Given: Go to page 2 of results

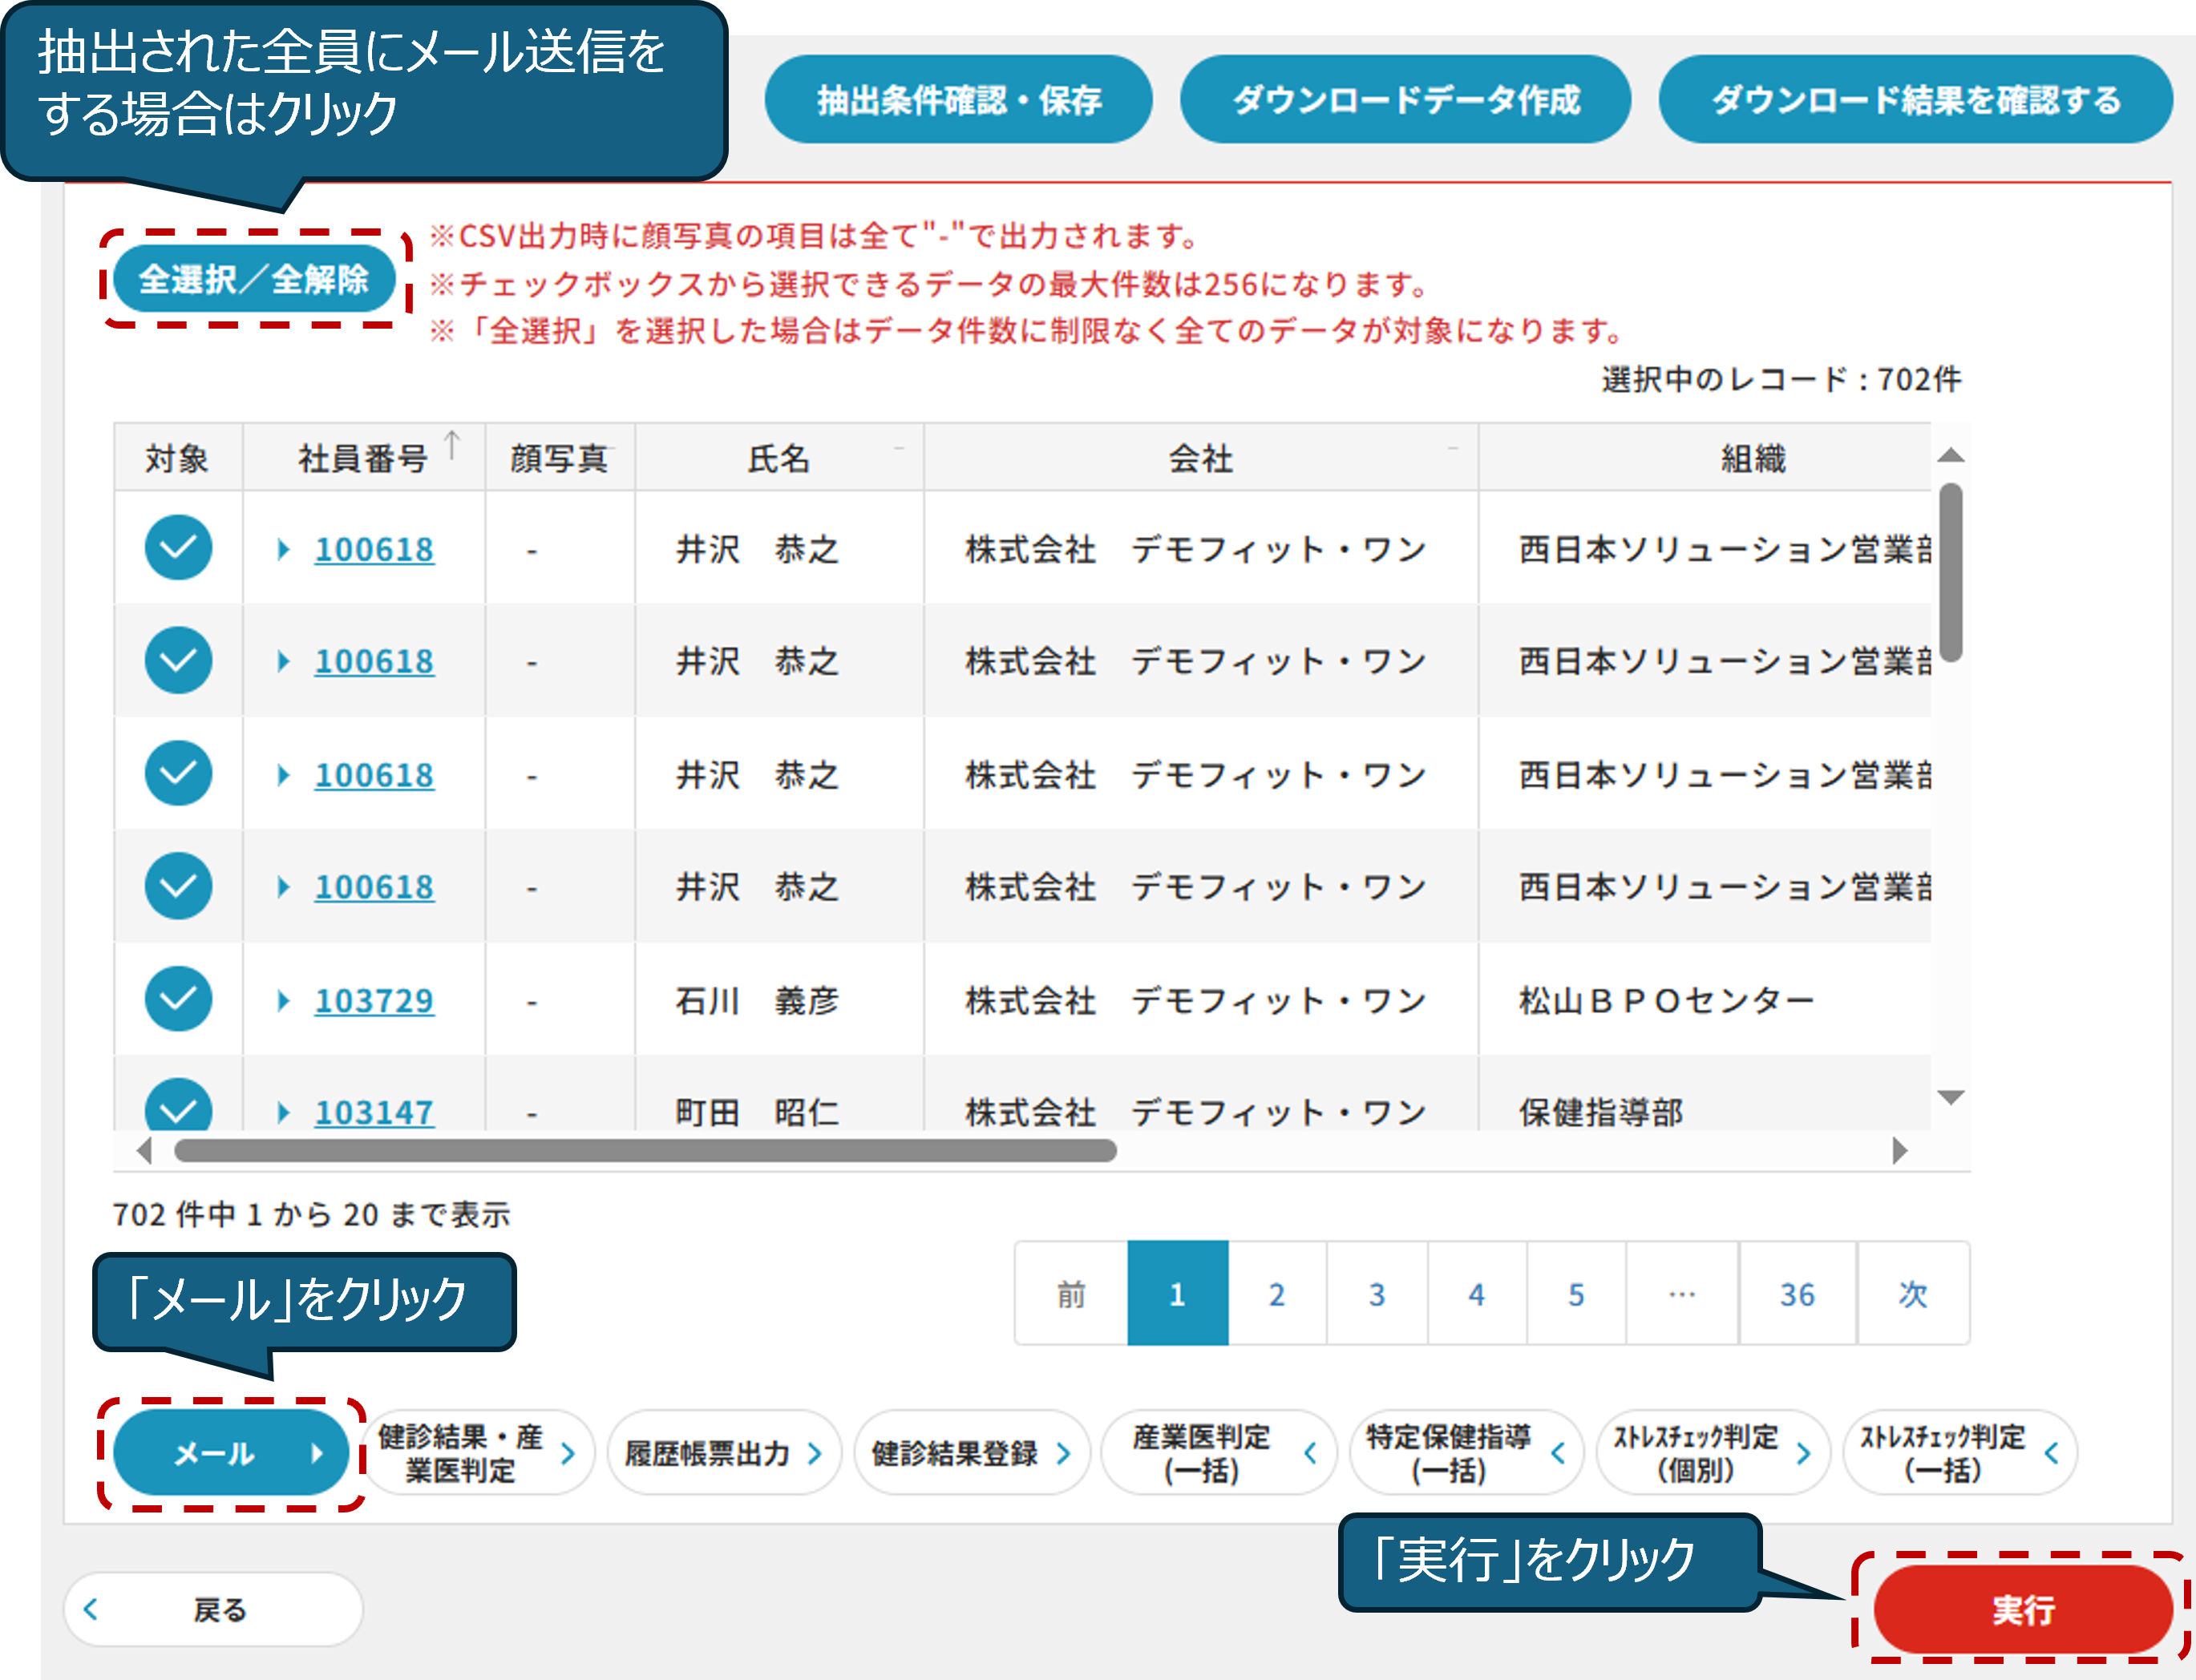Looking at the screenshot, I should (x=1276, y=1294).
